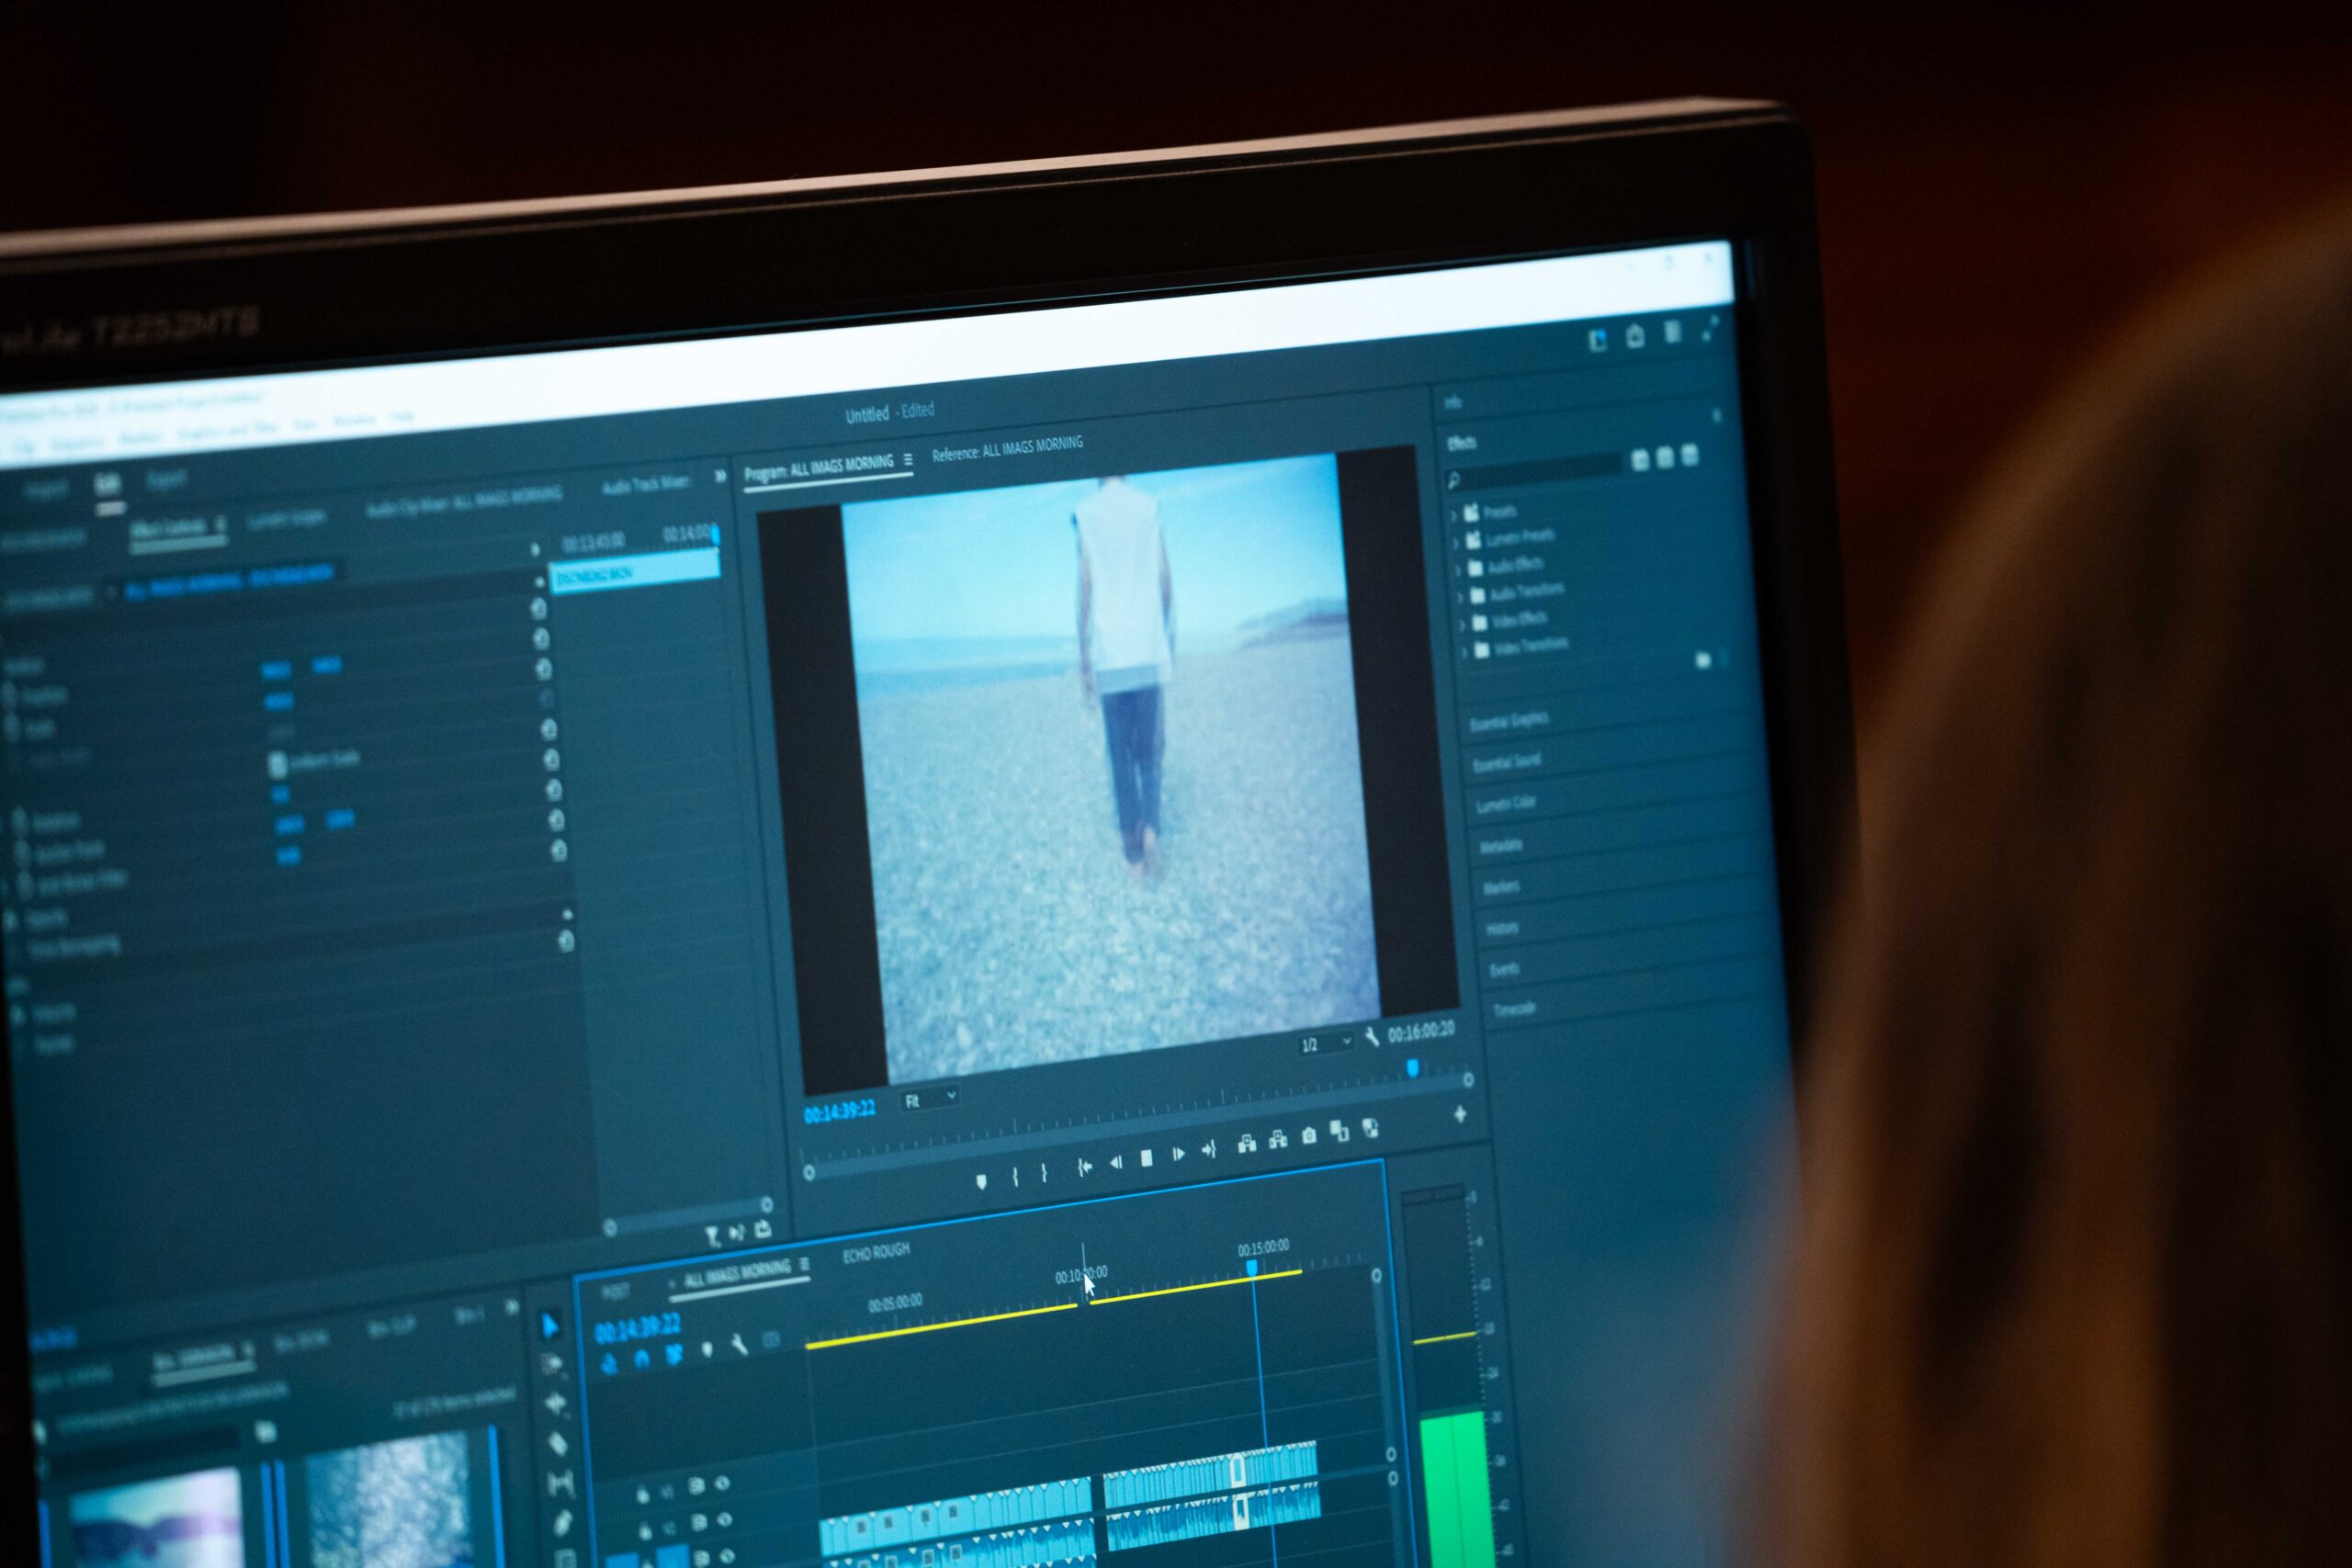The width and height of the screenshot is (2352, 1568).
Task: Stop playback in Program monitor
Action: [1147, 1158]
